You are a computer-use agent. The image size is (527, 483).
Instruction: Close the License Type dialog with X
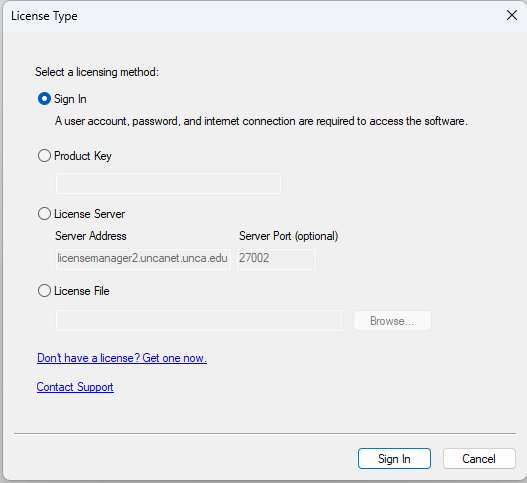click(512, 15)
